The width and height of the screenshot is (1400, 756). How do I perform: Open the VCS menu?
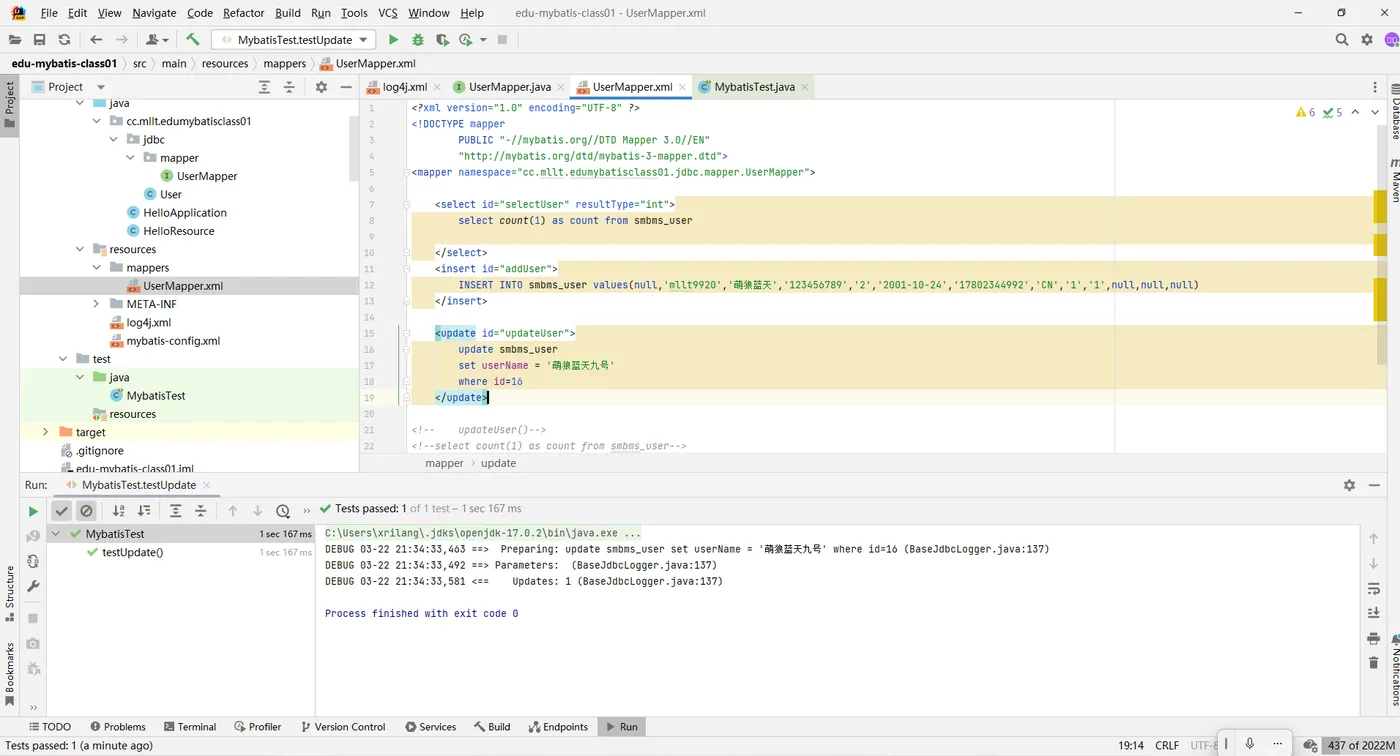[x=388, y=13]
